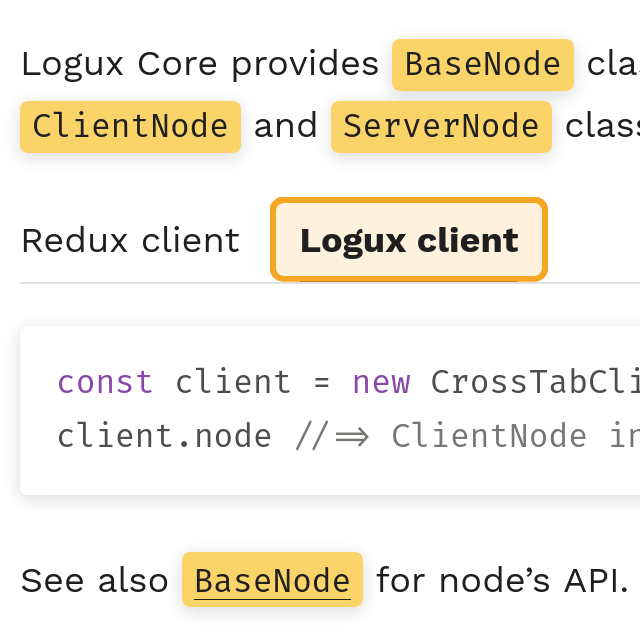Click the ServerNode highlighted code label
This screenshot has height=641, width=640.
441,127
